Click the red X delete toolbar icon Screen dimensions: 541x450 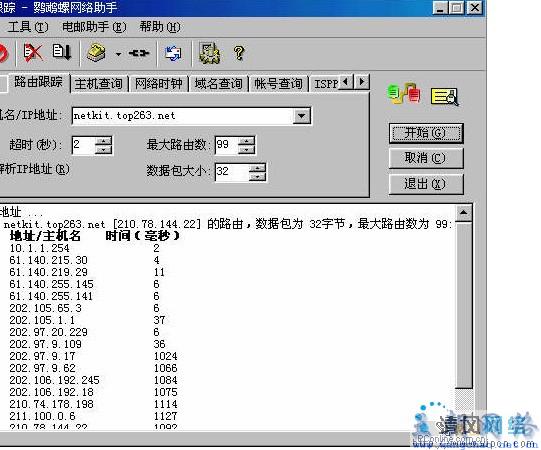(x=33, y=53)
